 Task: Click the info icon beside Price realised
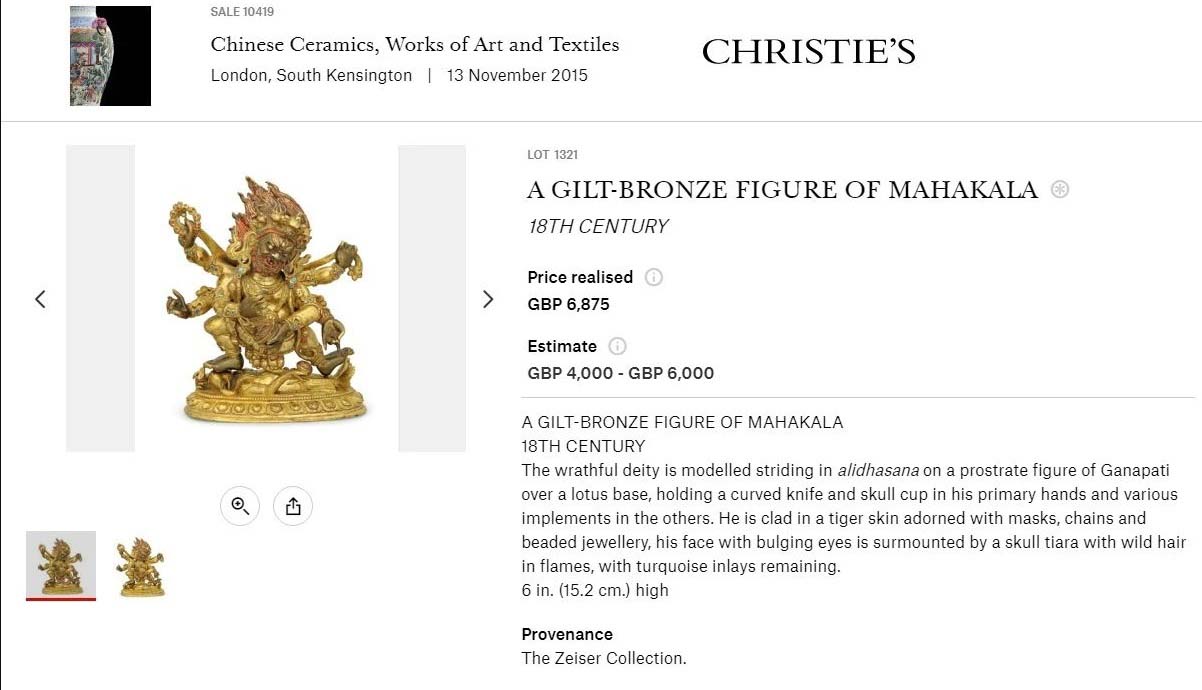(x=654, y=277)
